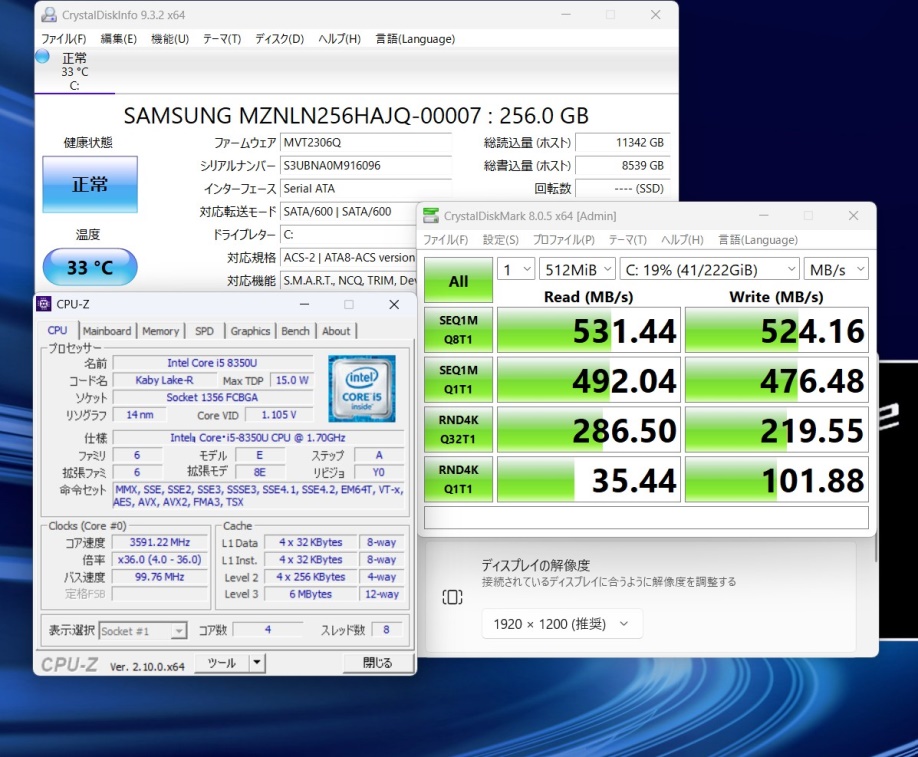The height and width of the screenshot is (757, 918).
Task: Open the テーマ(T) menu in CrystalDiskInfo
Action: point(222,39)
